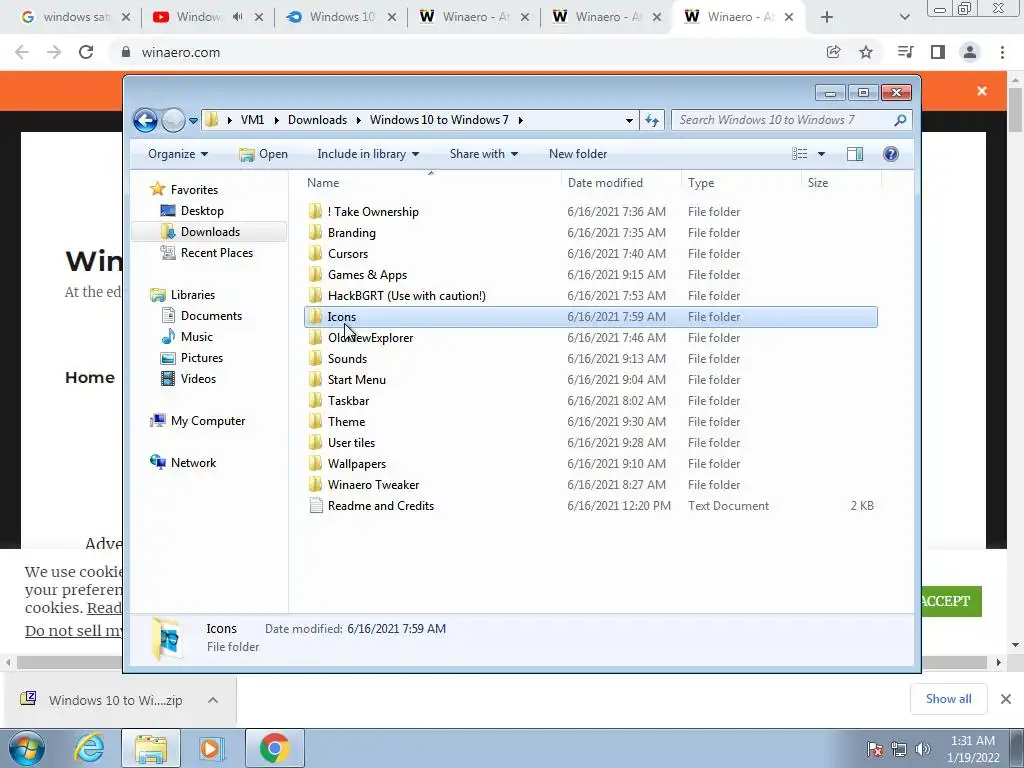This screenshot has height=768, width=1024.
Task: Click the Explorer help question mark icon
Action: pyautogui.click(x=891, y=154)
